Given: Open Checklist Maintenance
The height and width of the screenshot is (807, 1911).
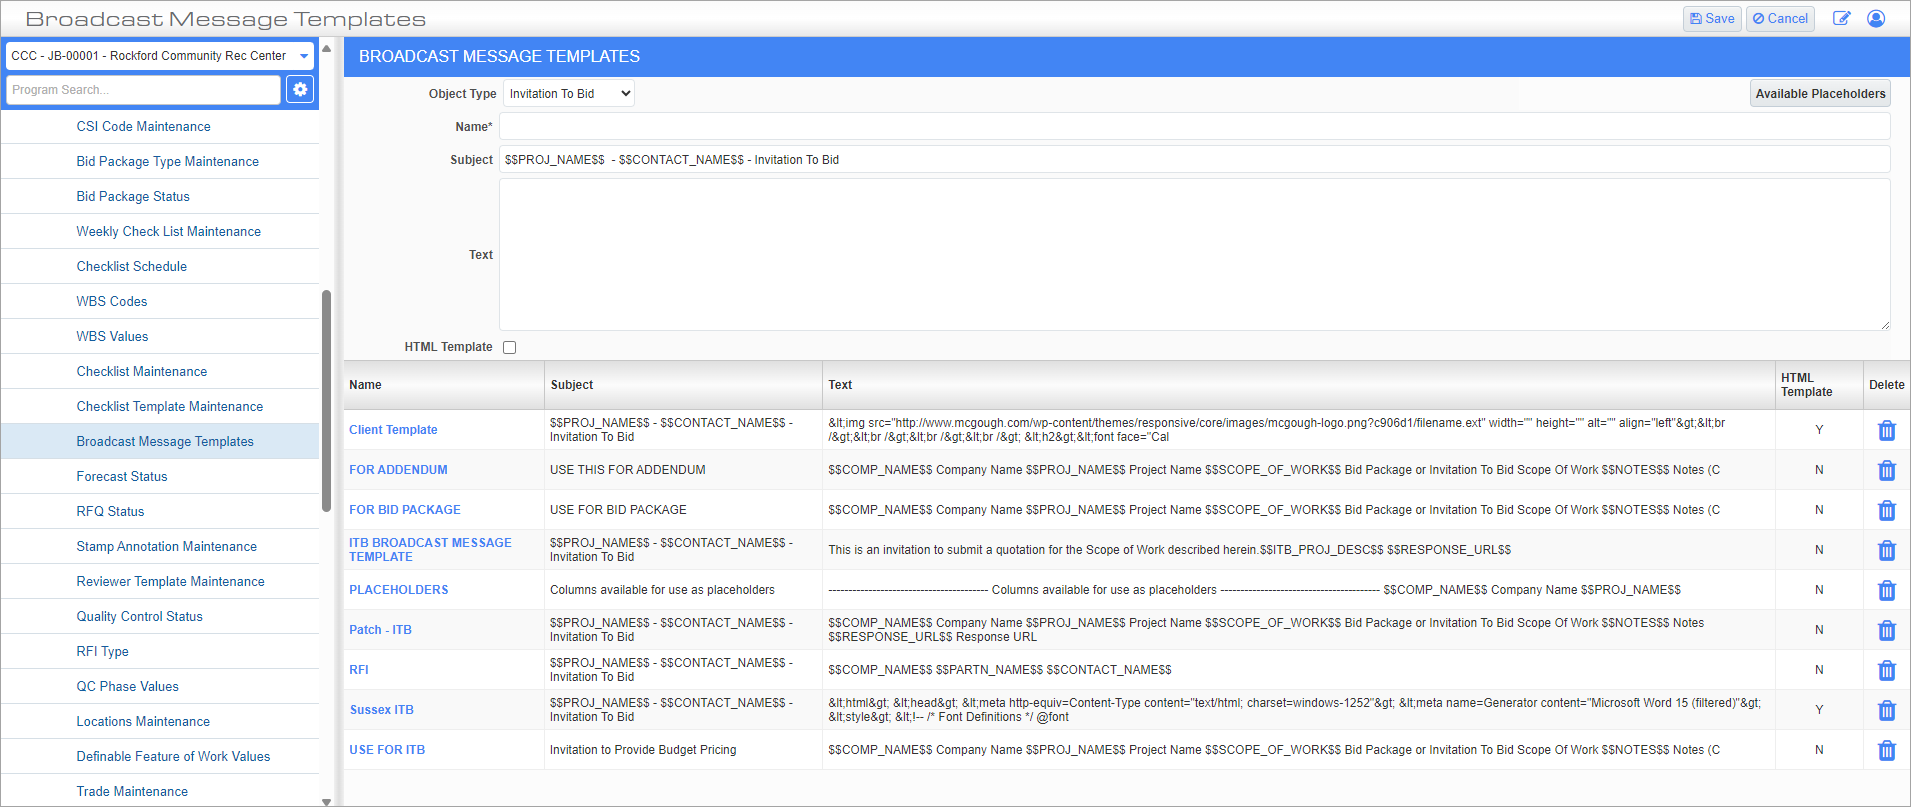Looking at the screenshot, I should coord(142,372).
